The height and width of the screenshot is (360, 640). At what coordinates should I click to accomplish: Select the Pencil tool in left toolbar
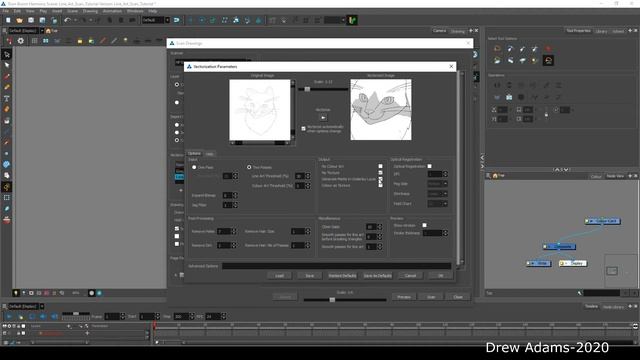pyautogui.click(x=7, y=87)
